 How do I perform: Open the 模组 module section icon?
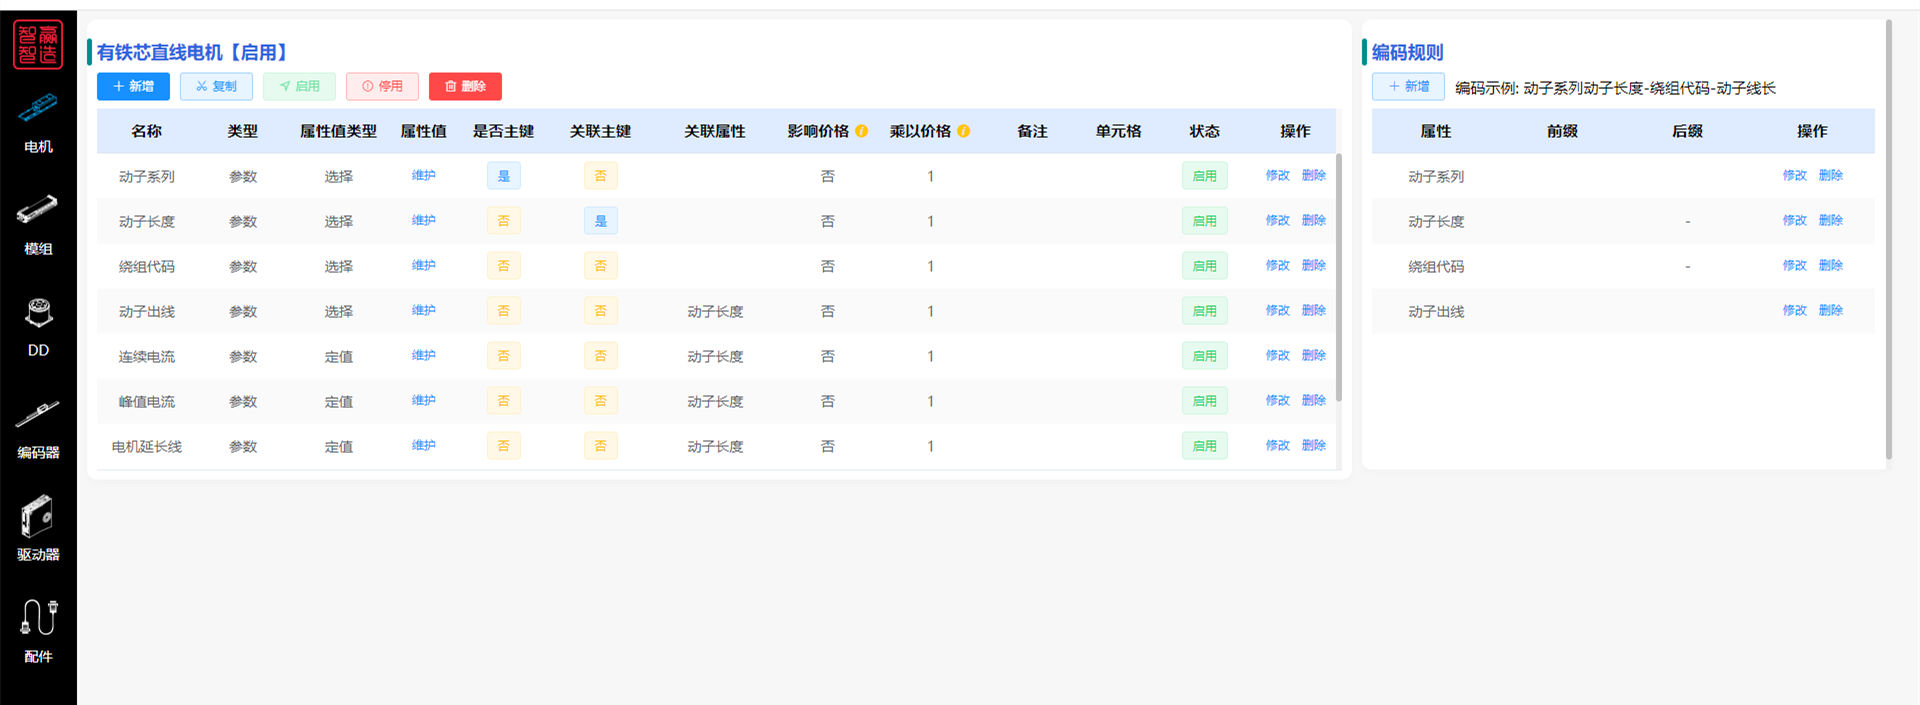(x=38, y=209)
